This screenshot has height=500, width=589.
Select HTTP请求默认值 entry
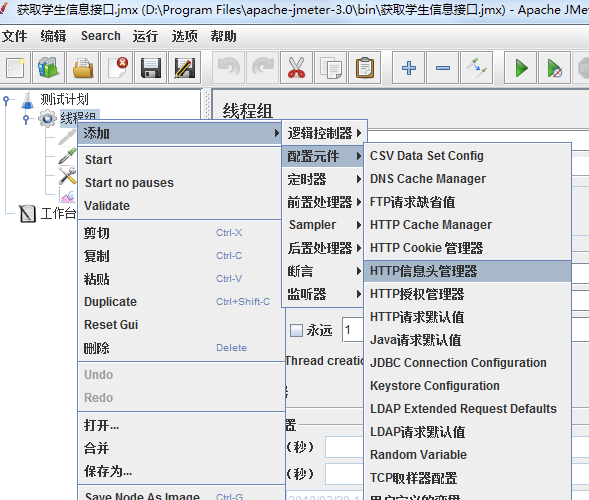tap(468, 317)
